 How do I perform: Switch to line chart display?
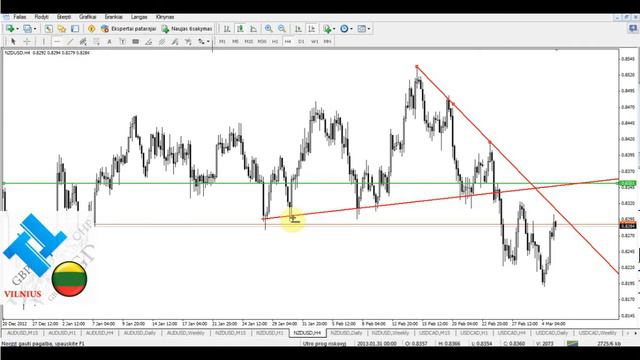point(253,29)
